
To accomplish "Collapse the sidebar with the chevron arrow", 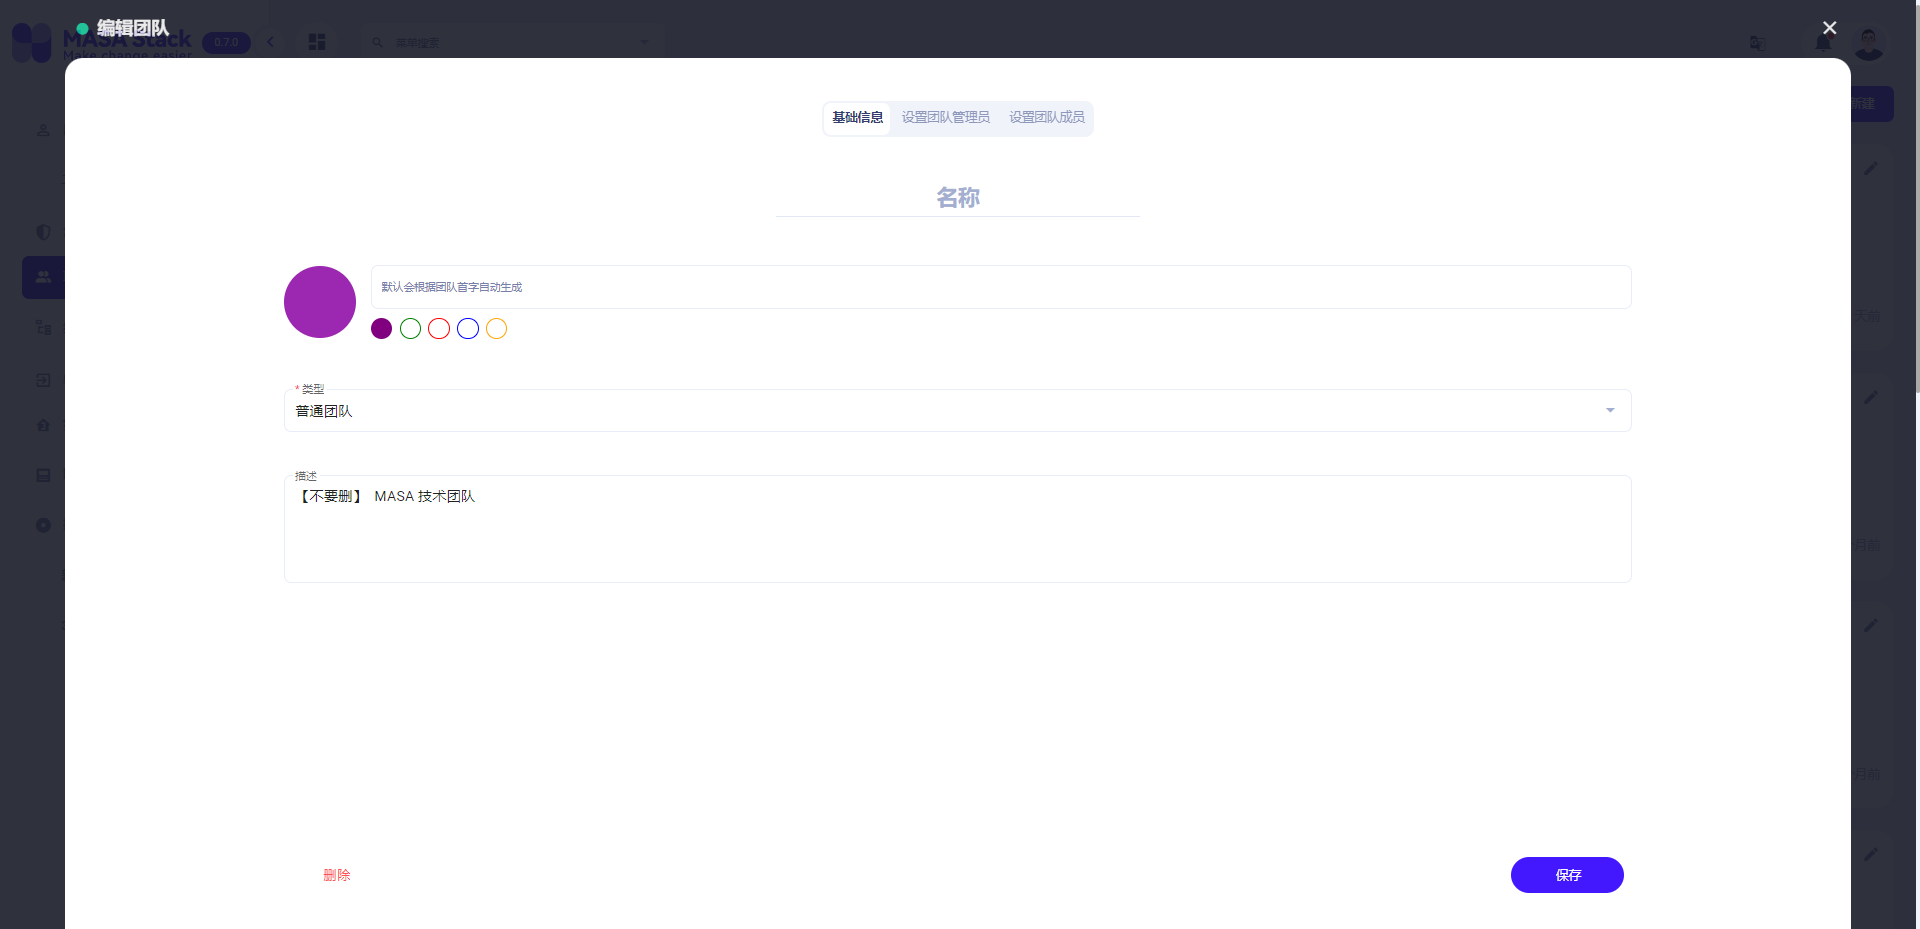I will click(x=270, y=42).
